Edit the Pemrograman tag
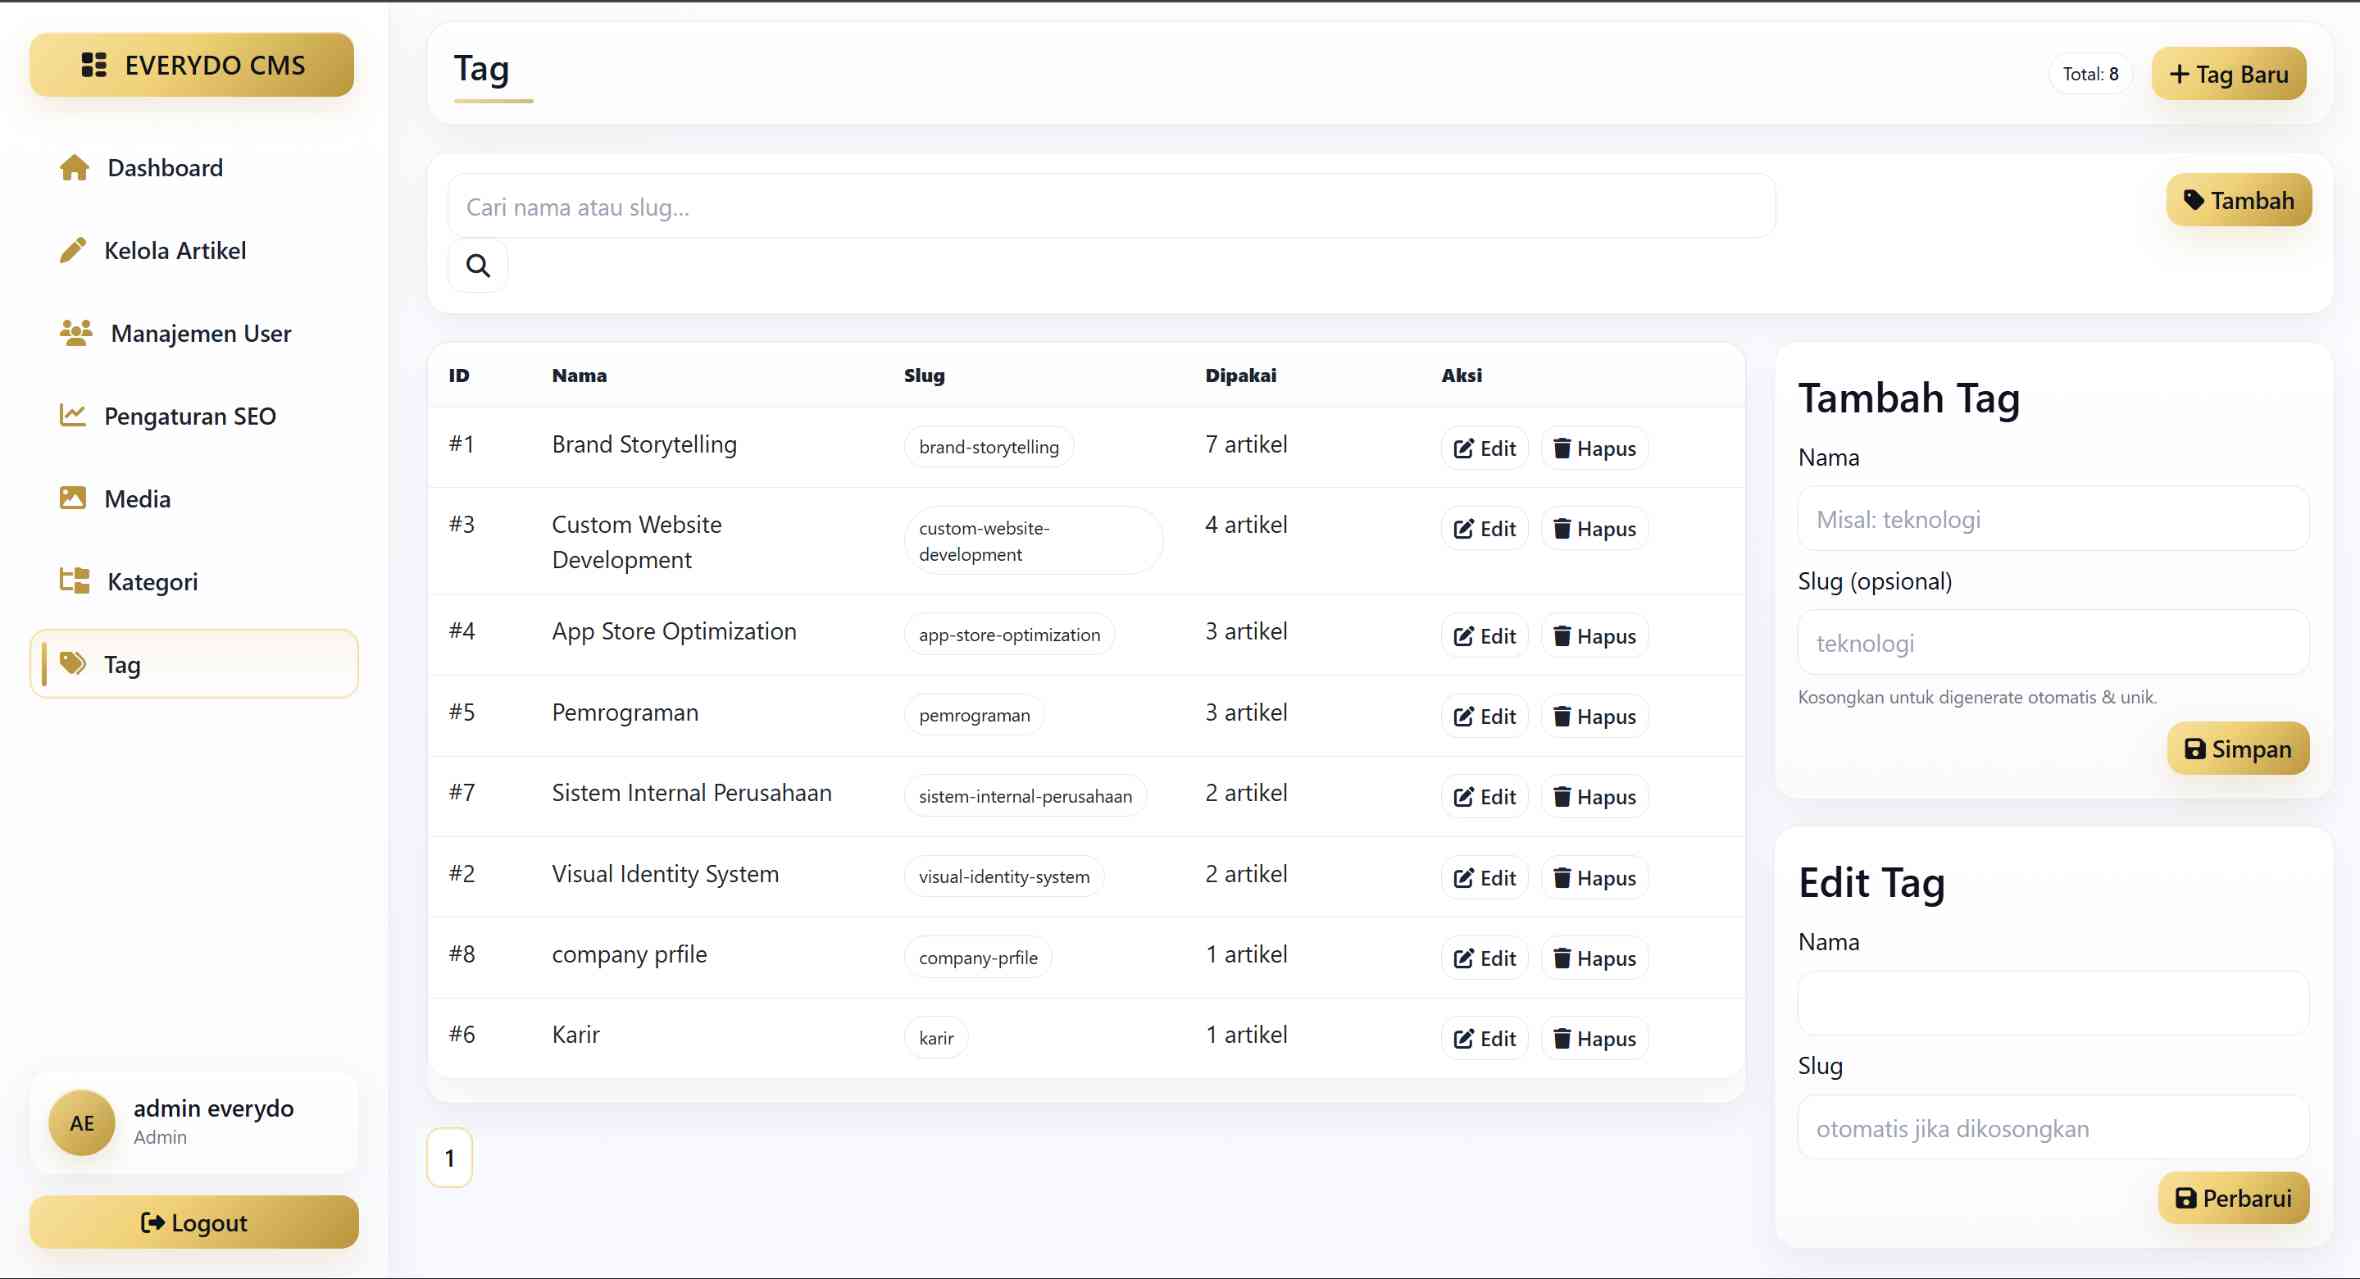This screenshot has height=1279, width=2360. (1485, 717)
